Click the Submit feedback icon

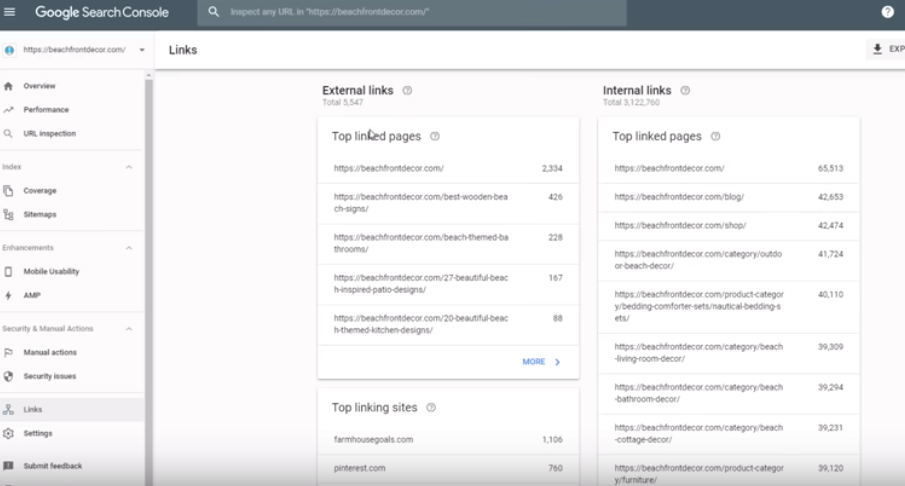point(8,466)
